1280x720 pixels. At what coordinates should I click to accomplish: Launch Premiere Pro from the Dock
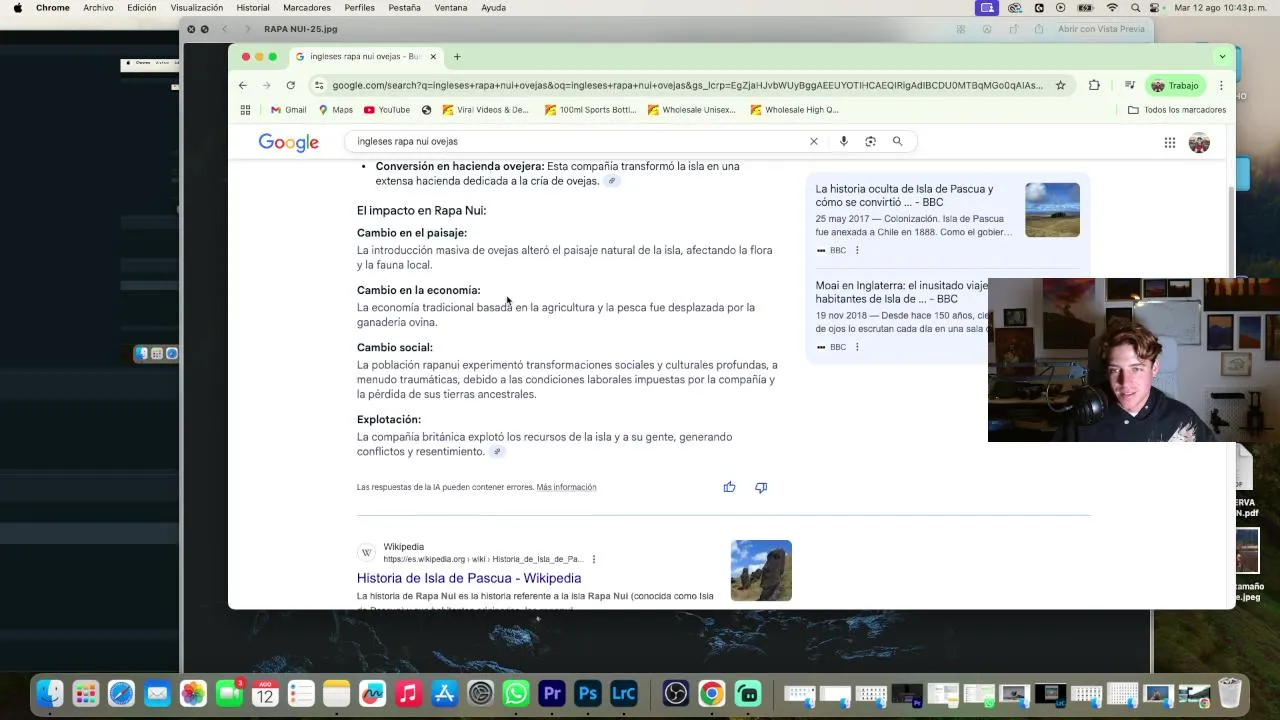tap(552, 693)
